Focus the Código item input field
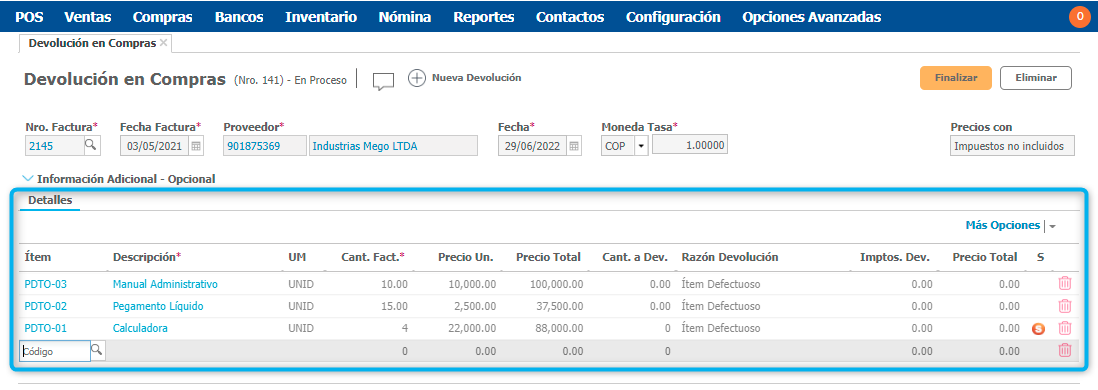 point(56,351)
